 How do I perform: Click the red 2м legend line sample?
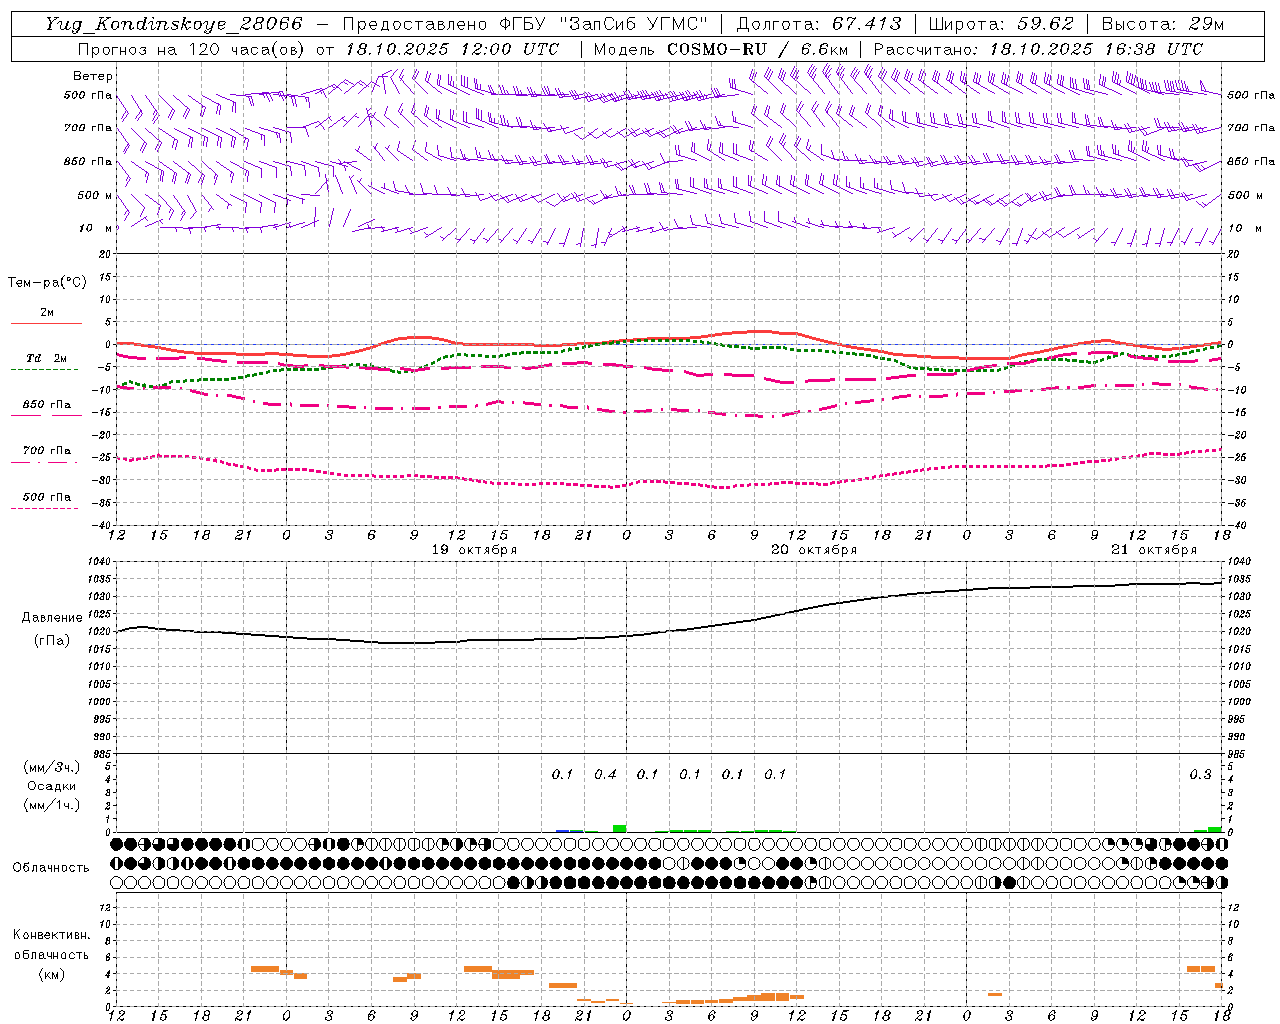[46, 323]
